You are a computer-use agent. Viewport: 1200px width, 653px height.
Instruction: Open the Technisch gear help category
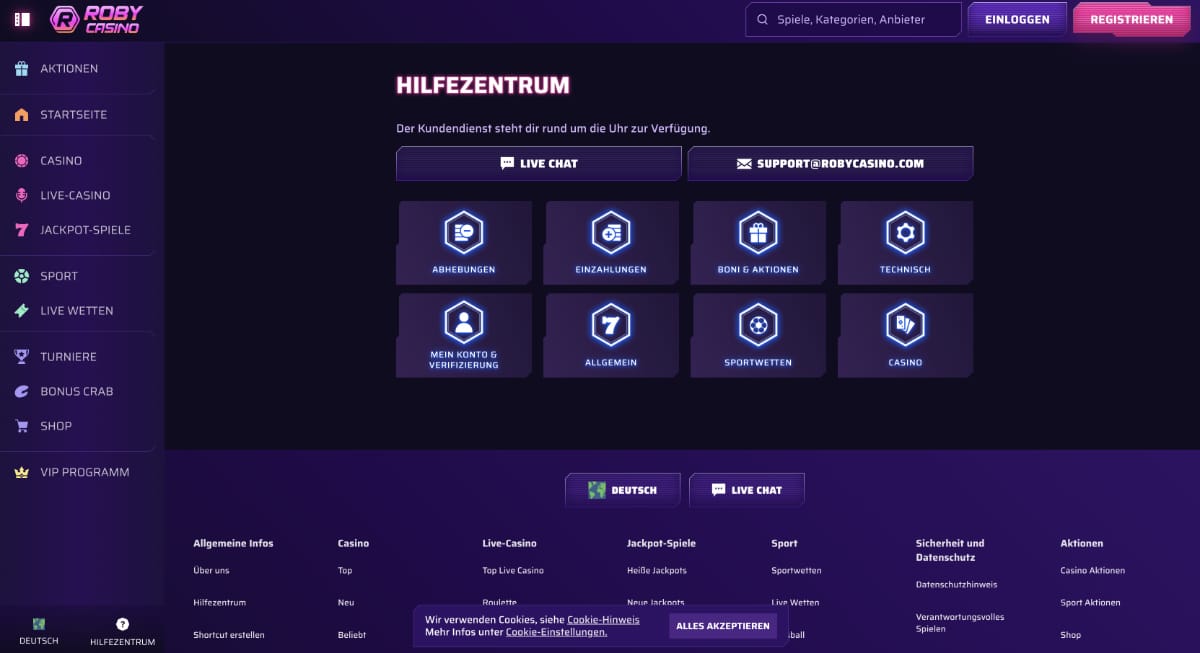pyautogui.click(x=905, y=243)
